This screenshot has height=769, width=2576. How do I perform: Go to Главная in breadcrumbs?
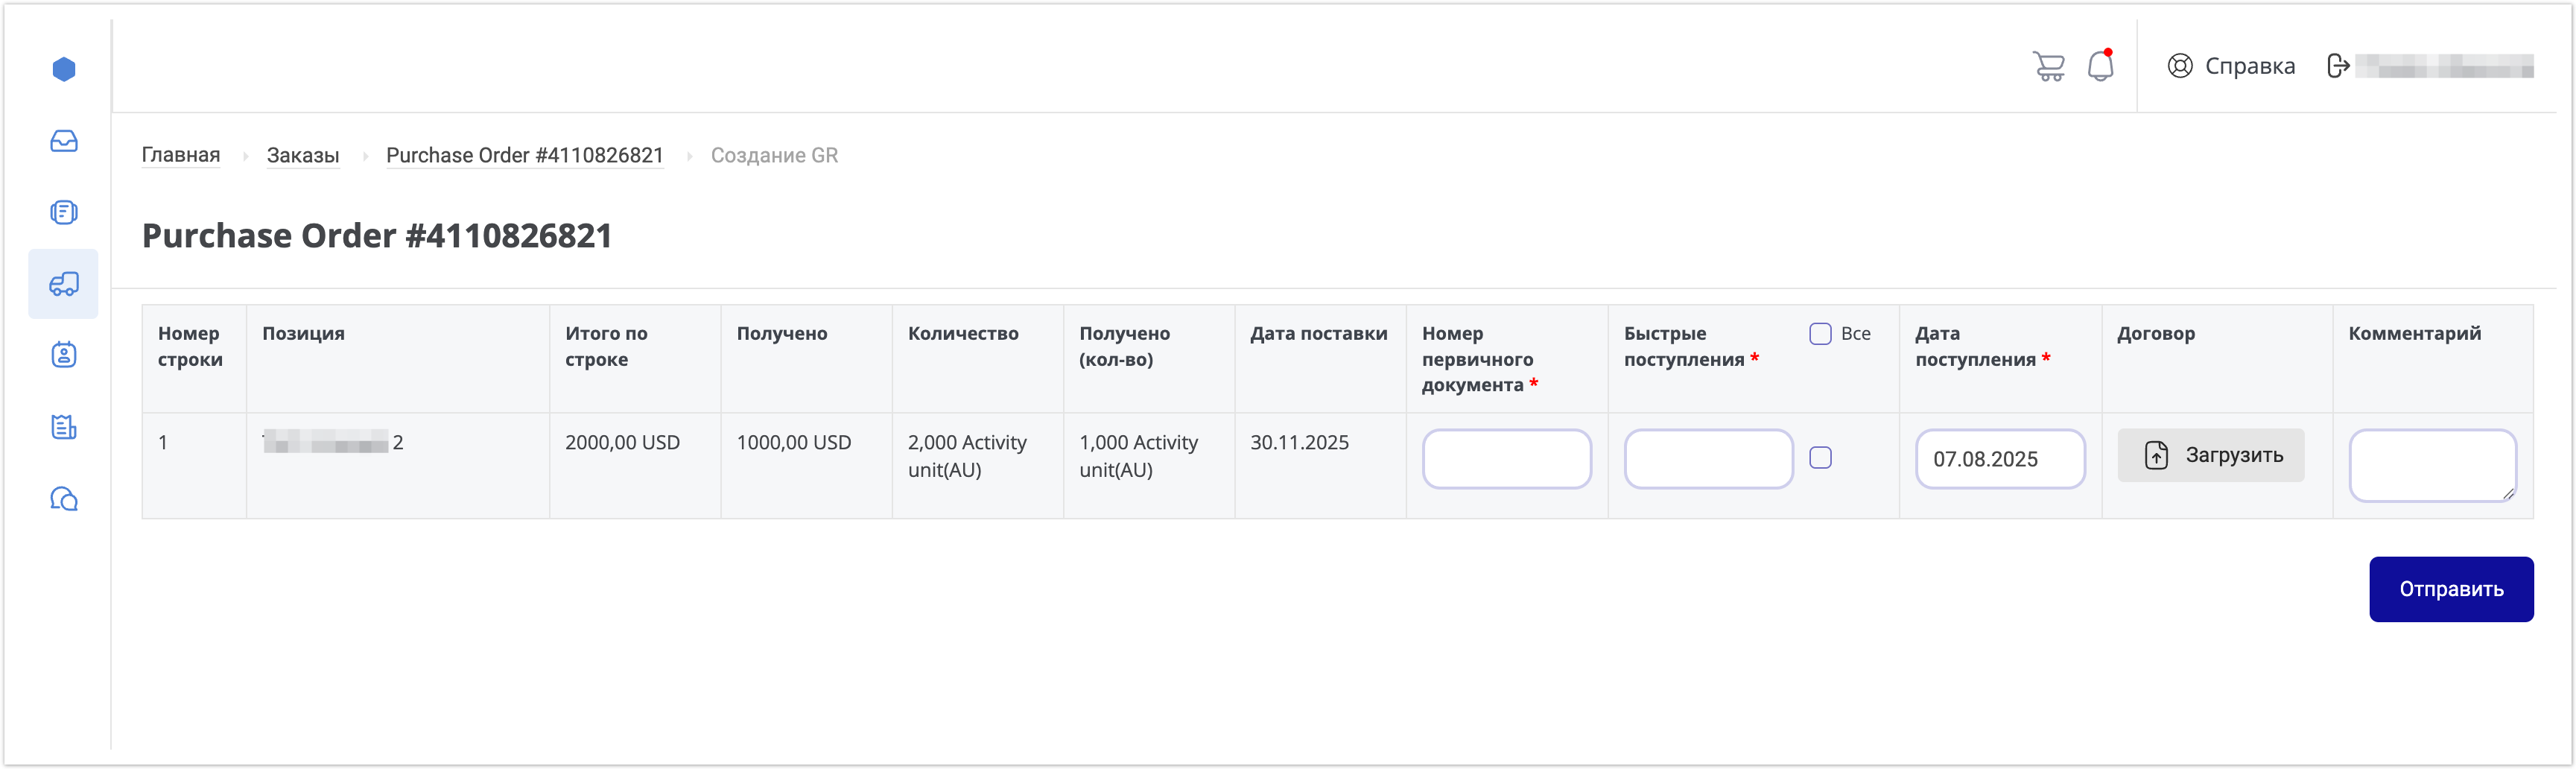pyautogui.click(x=181, y=155)
